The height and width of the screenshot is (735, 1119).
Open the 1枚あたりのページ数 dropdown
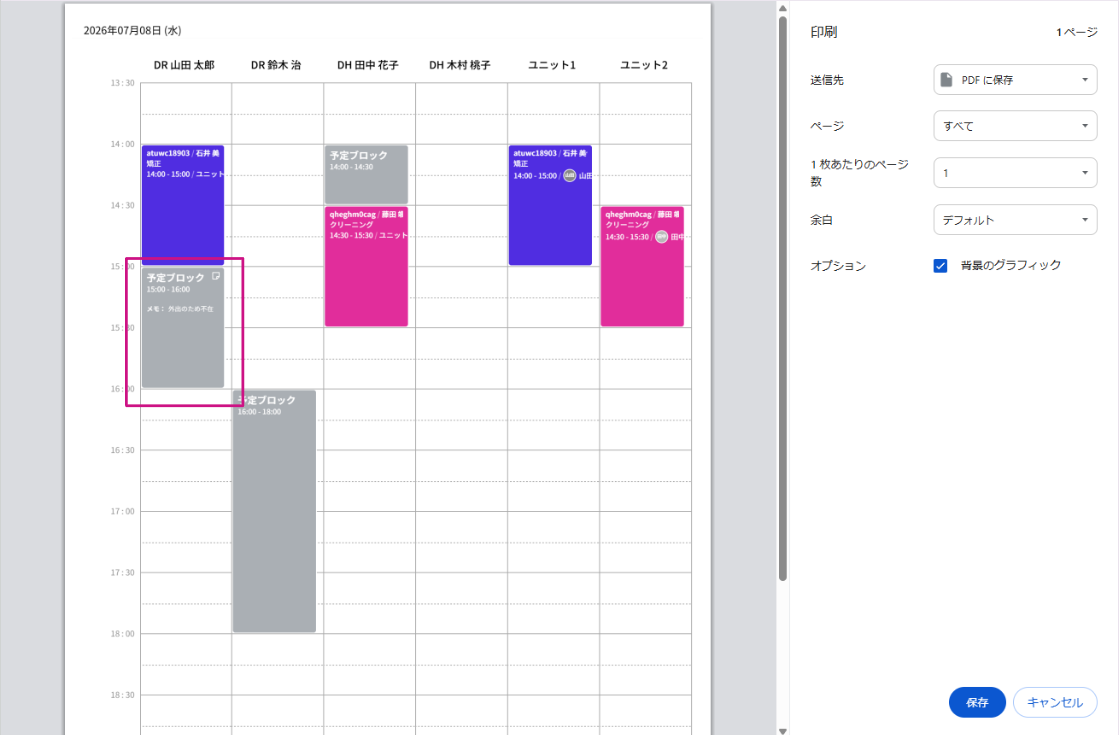(x=1015, y=173)
